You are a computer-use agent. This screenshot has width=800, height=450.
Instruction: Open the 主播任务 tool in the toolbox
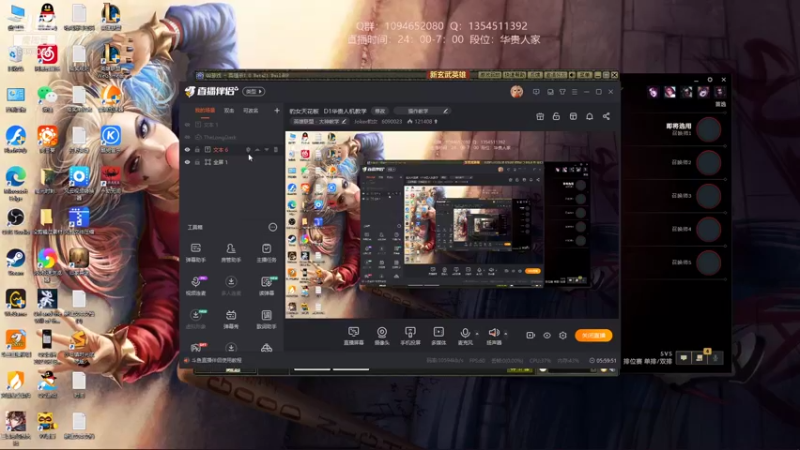(266, 253)
